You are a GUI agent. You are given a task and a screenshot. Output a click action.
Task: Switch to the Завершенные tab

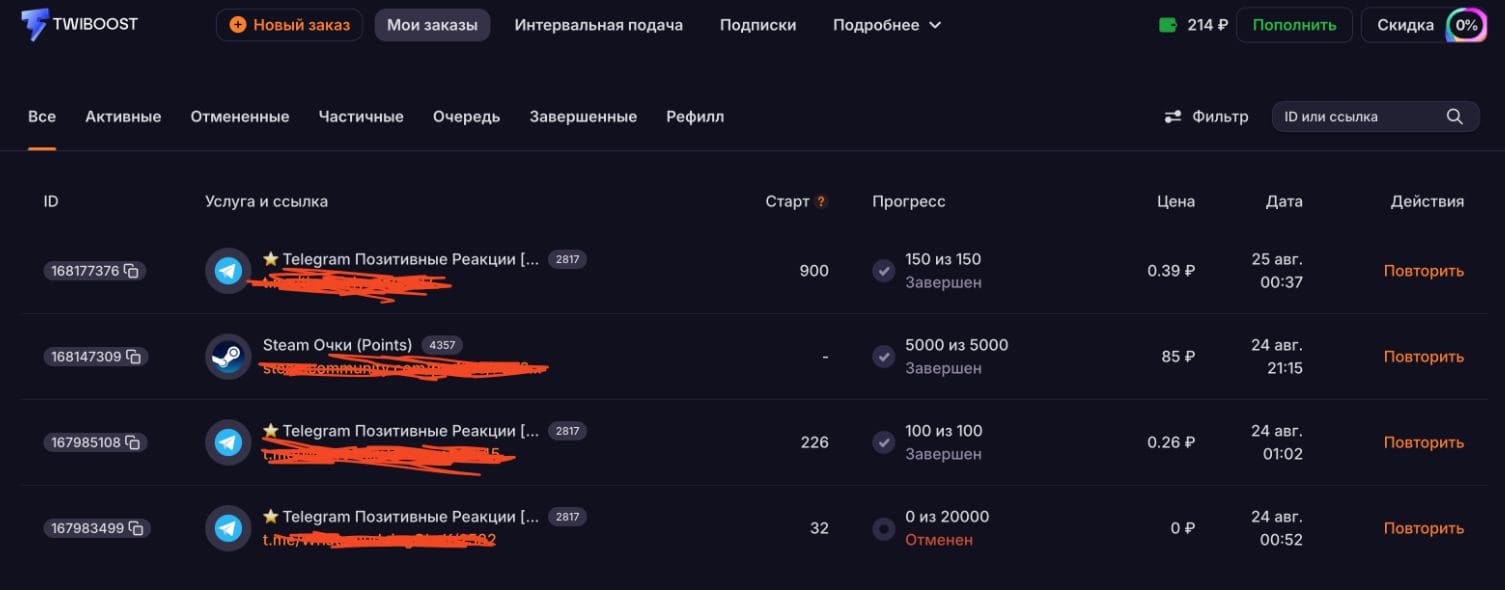click(583, 117)
